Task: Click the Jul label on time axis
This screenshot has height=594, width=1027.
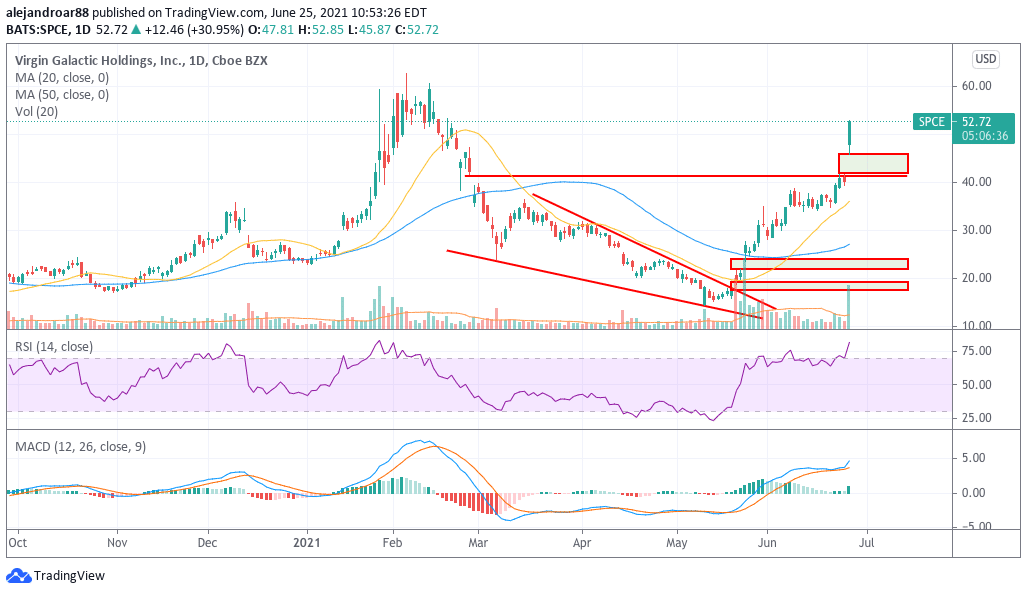Action: tap(867, 543)
